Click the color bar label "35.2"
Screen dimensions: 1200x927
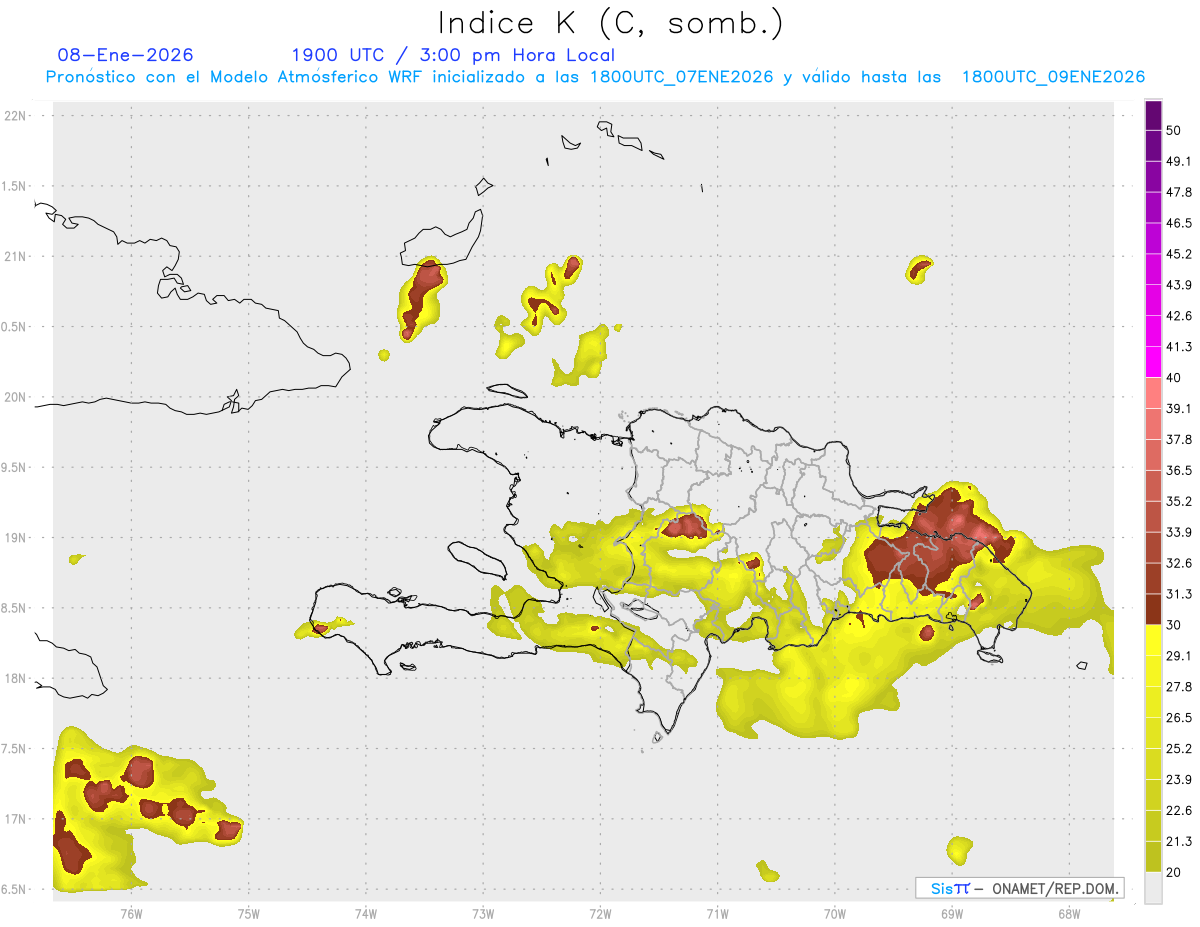1179,501
